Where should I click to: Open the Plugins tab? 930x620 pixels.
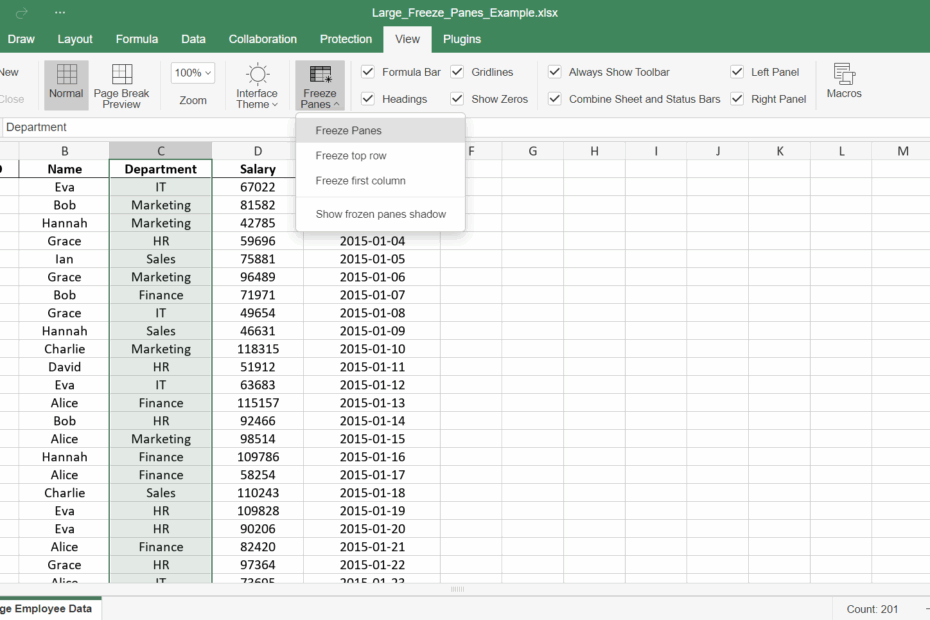(x=462, y=39)
